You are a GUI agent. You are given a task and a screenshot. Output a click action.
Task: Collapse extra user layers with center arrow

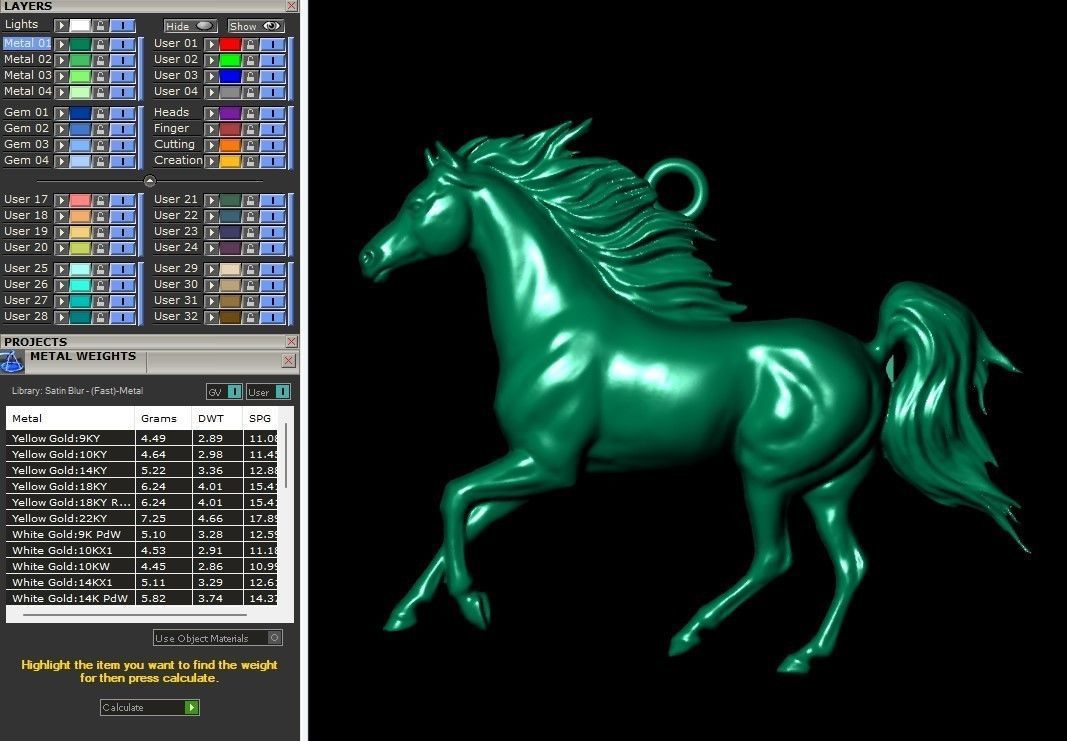(150, 181)
